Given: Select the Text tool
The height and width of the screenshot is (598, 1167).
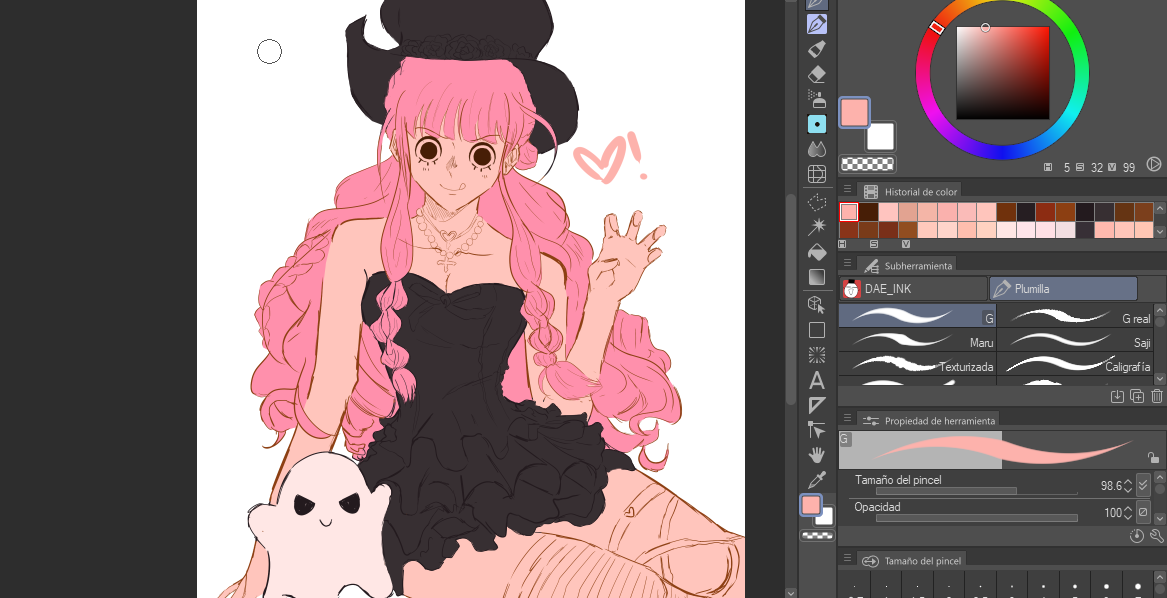Looking at the screenshot, I should [x=816, y=380].
